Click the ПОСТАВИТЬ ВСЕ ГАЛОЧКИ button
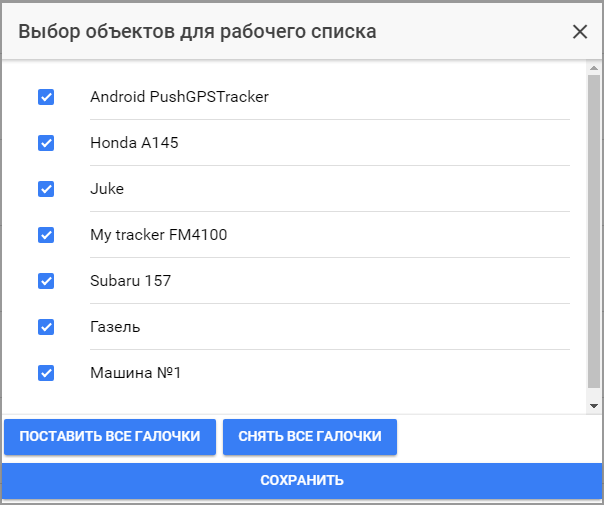Viewport: 604px width, 505px height. 110,437
